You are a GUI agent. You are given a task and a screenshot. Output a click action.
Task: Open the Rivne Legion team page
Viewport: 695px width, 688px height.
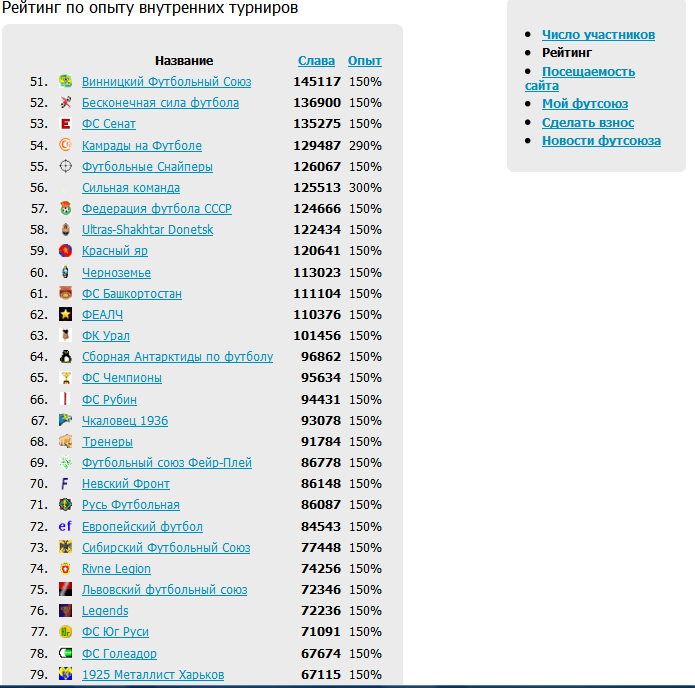click(116, 569)
